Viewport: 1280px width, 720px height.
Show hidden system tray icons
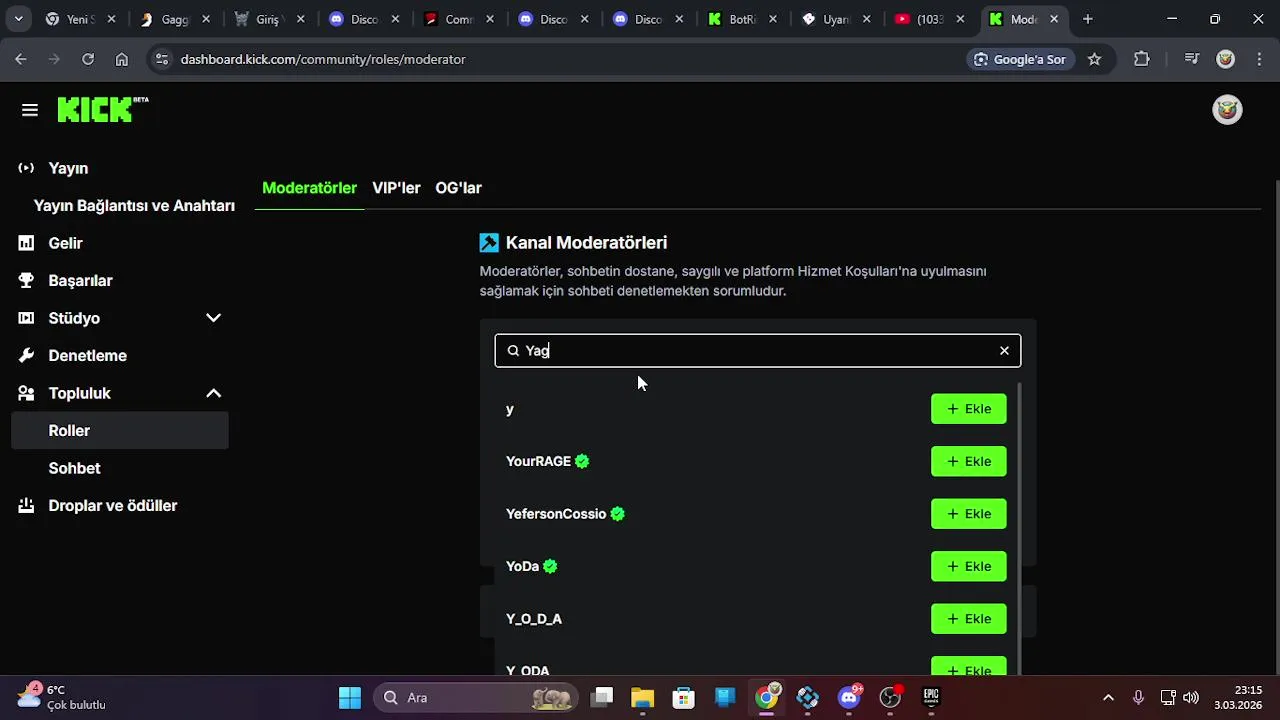click(x=1108, y=697)
